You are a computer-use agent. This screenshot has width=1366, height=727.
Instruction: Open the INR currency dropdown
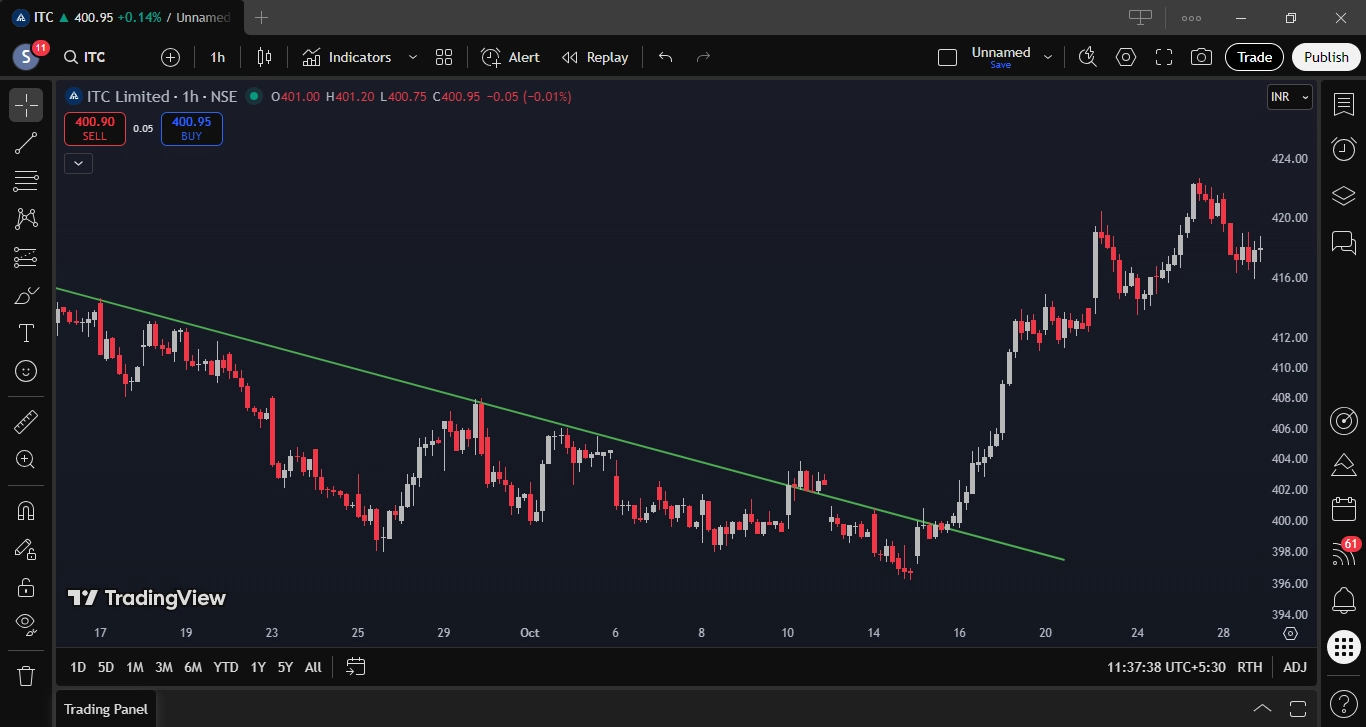tap(1289, 97)
